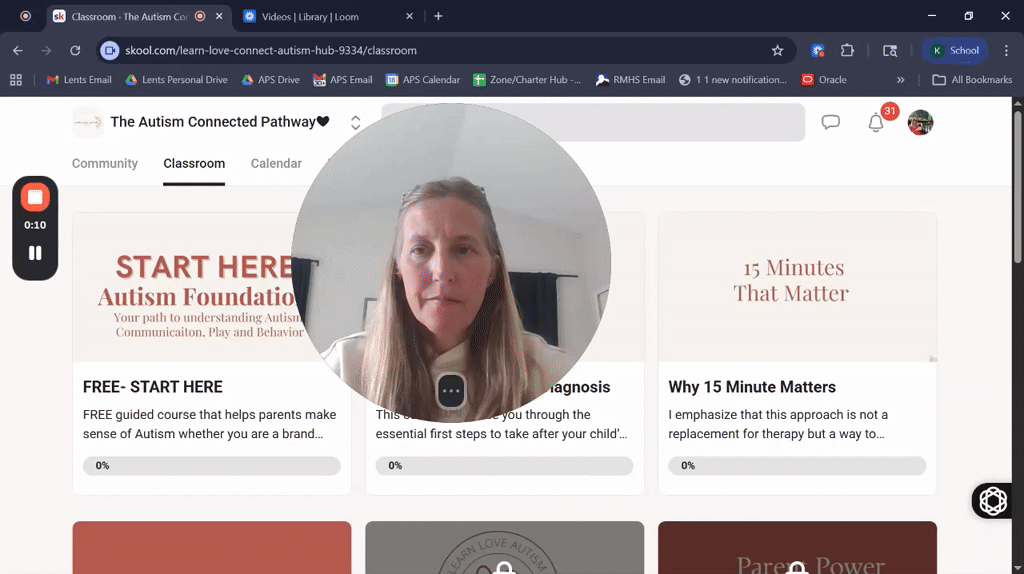Screen dimensions: 1024x574
Task: Pause the Loom recording
Action: 35,253
